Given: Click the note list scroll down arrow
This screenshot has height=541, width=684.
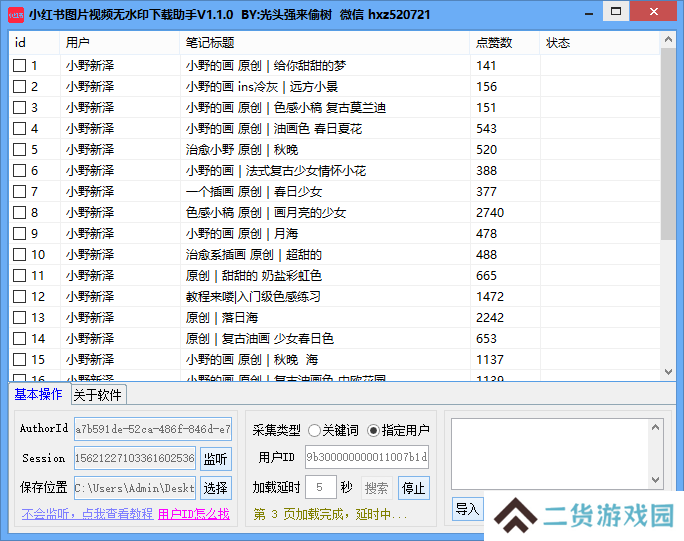Looking at the screenshot, I should (x=668, y=372).
